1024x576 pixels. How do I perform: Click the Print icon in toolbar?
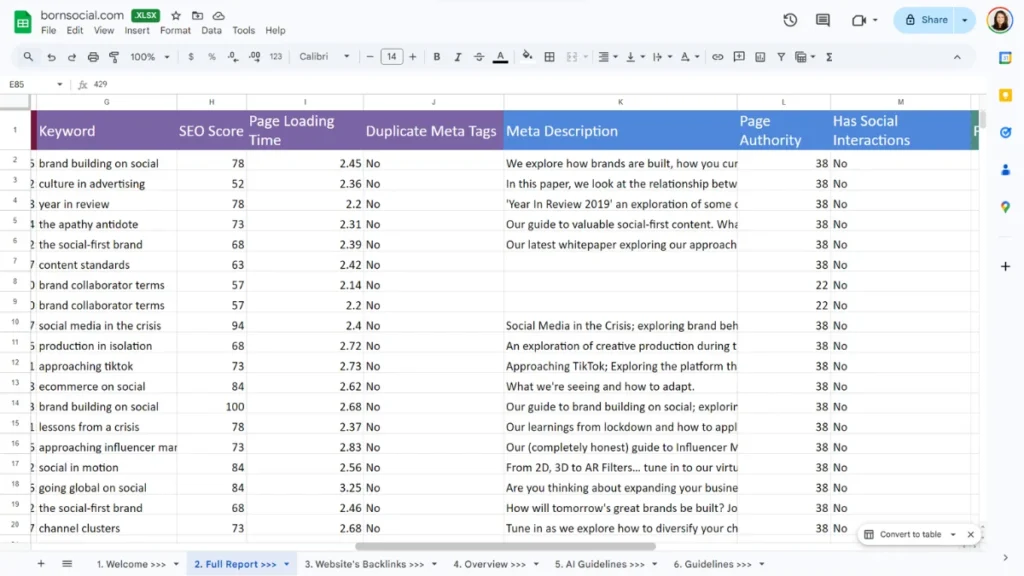93,57
